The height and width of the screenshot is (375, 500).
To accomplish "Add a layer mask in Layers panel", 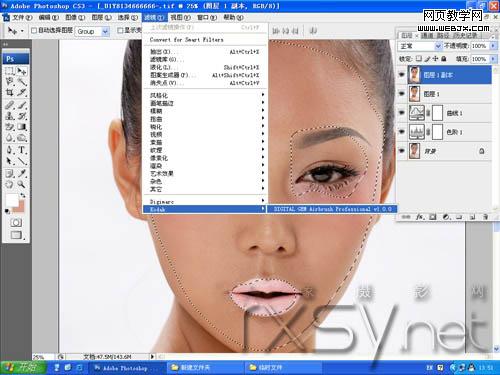I will [433, 217].
